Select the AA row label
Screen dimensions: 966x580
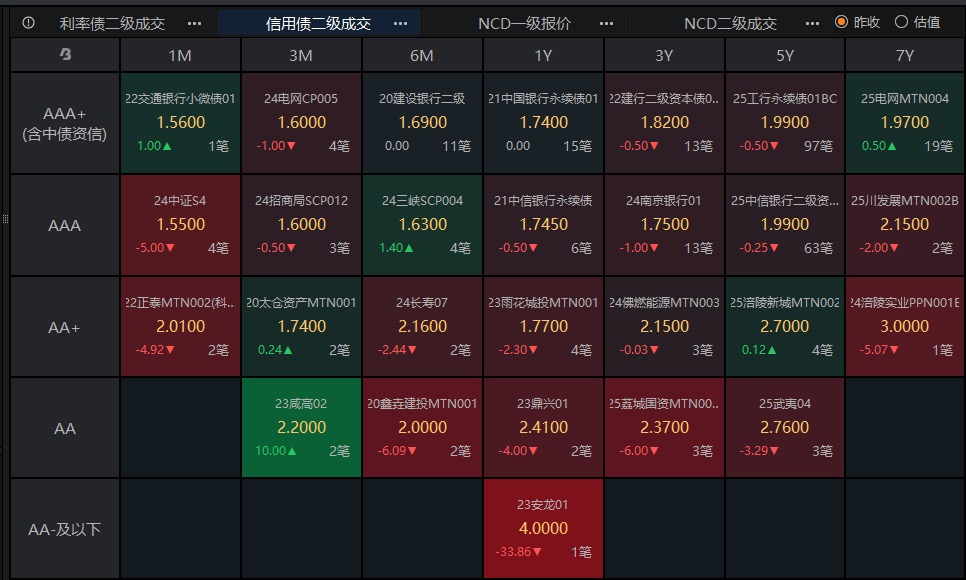point(65,428)
